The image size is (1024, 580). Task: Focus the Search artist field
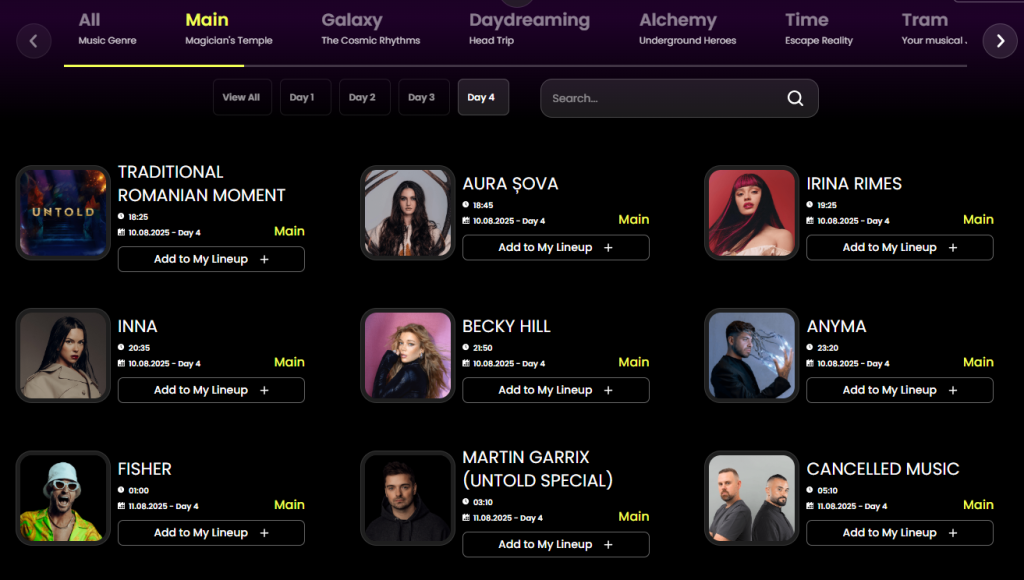pos(679,98)
